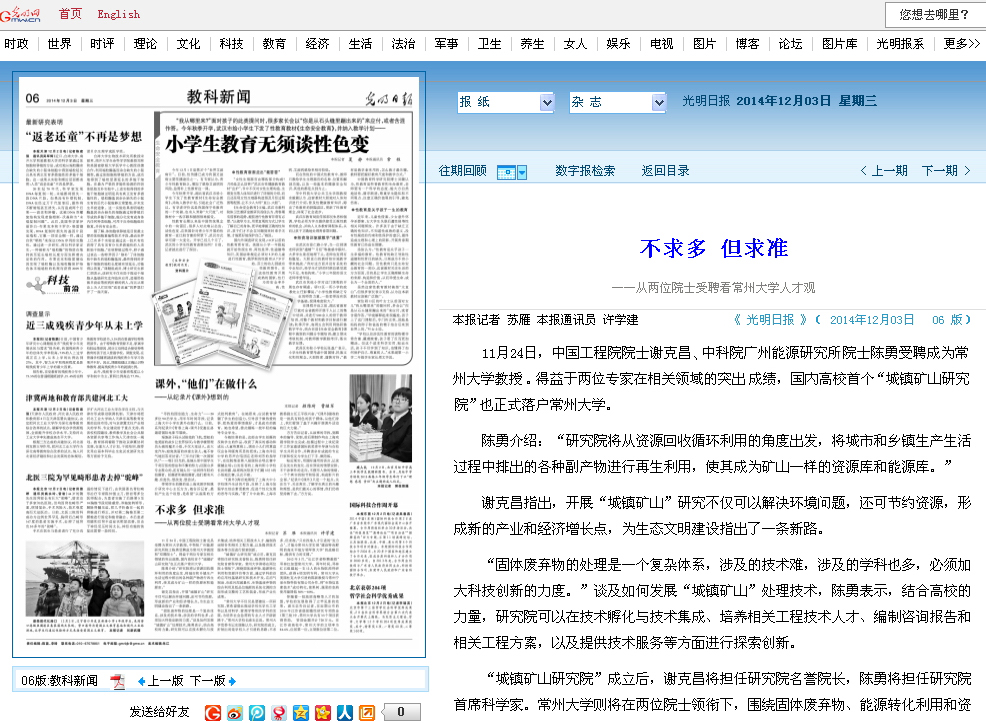Expand 更多 in the navigation bar
The width and height of the screenshot is (986, 723).
961,44
